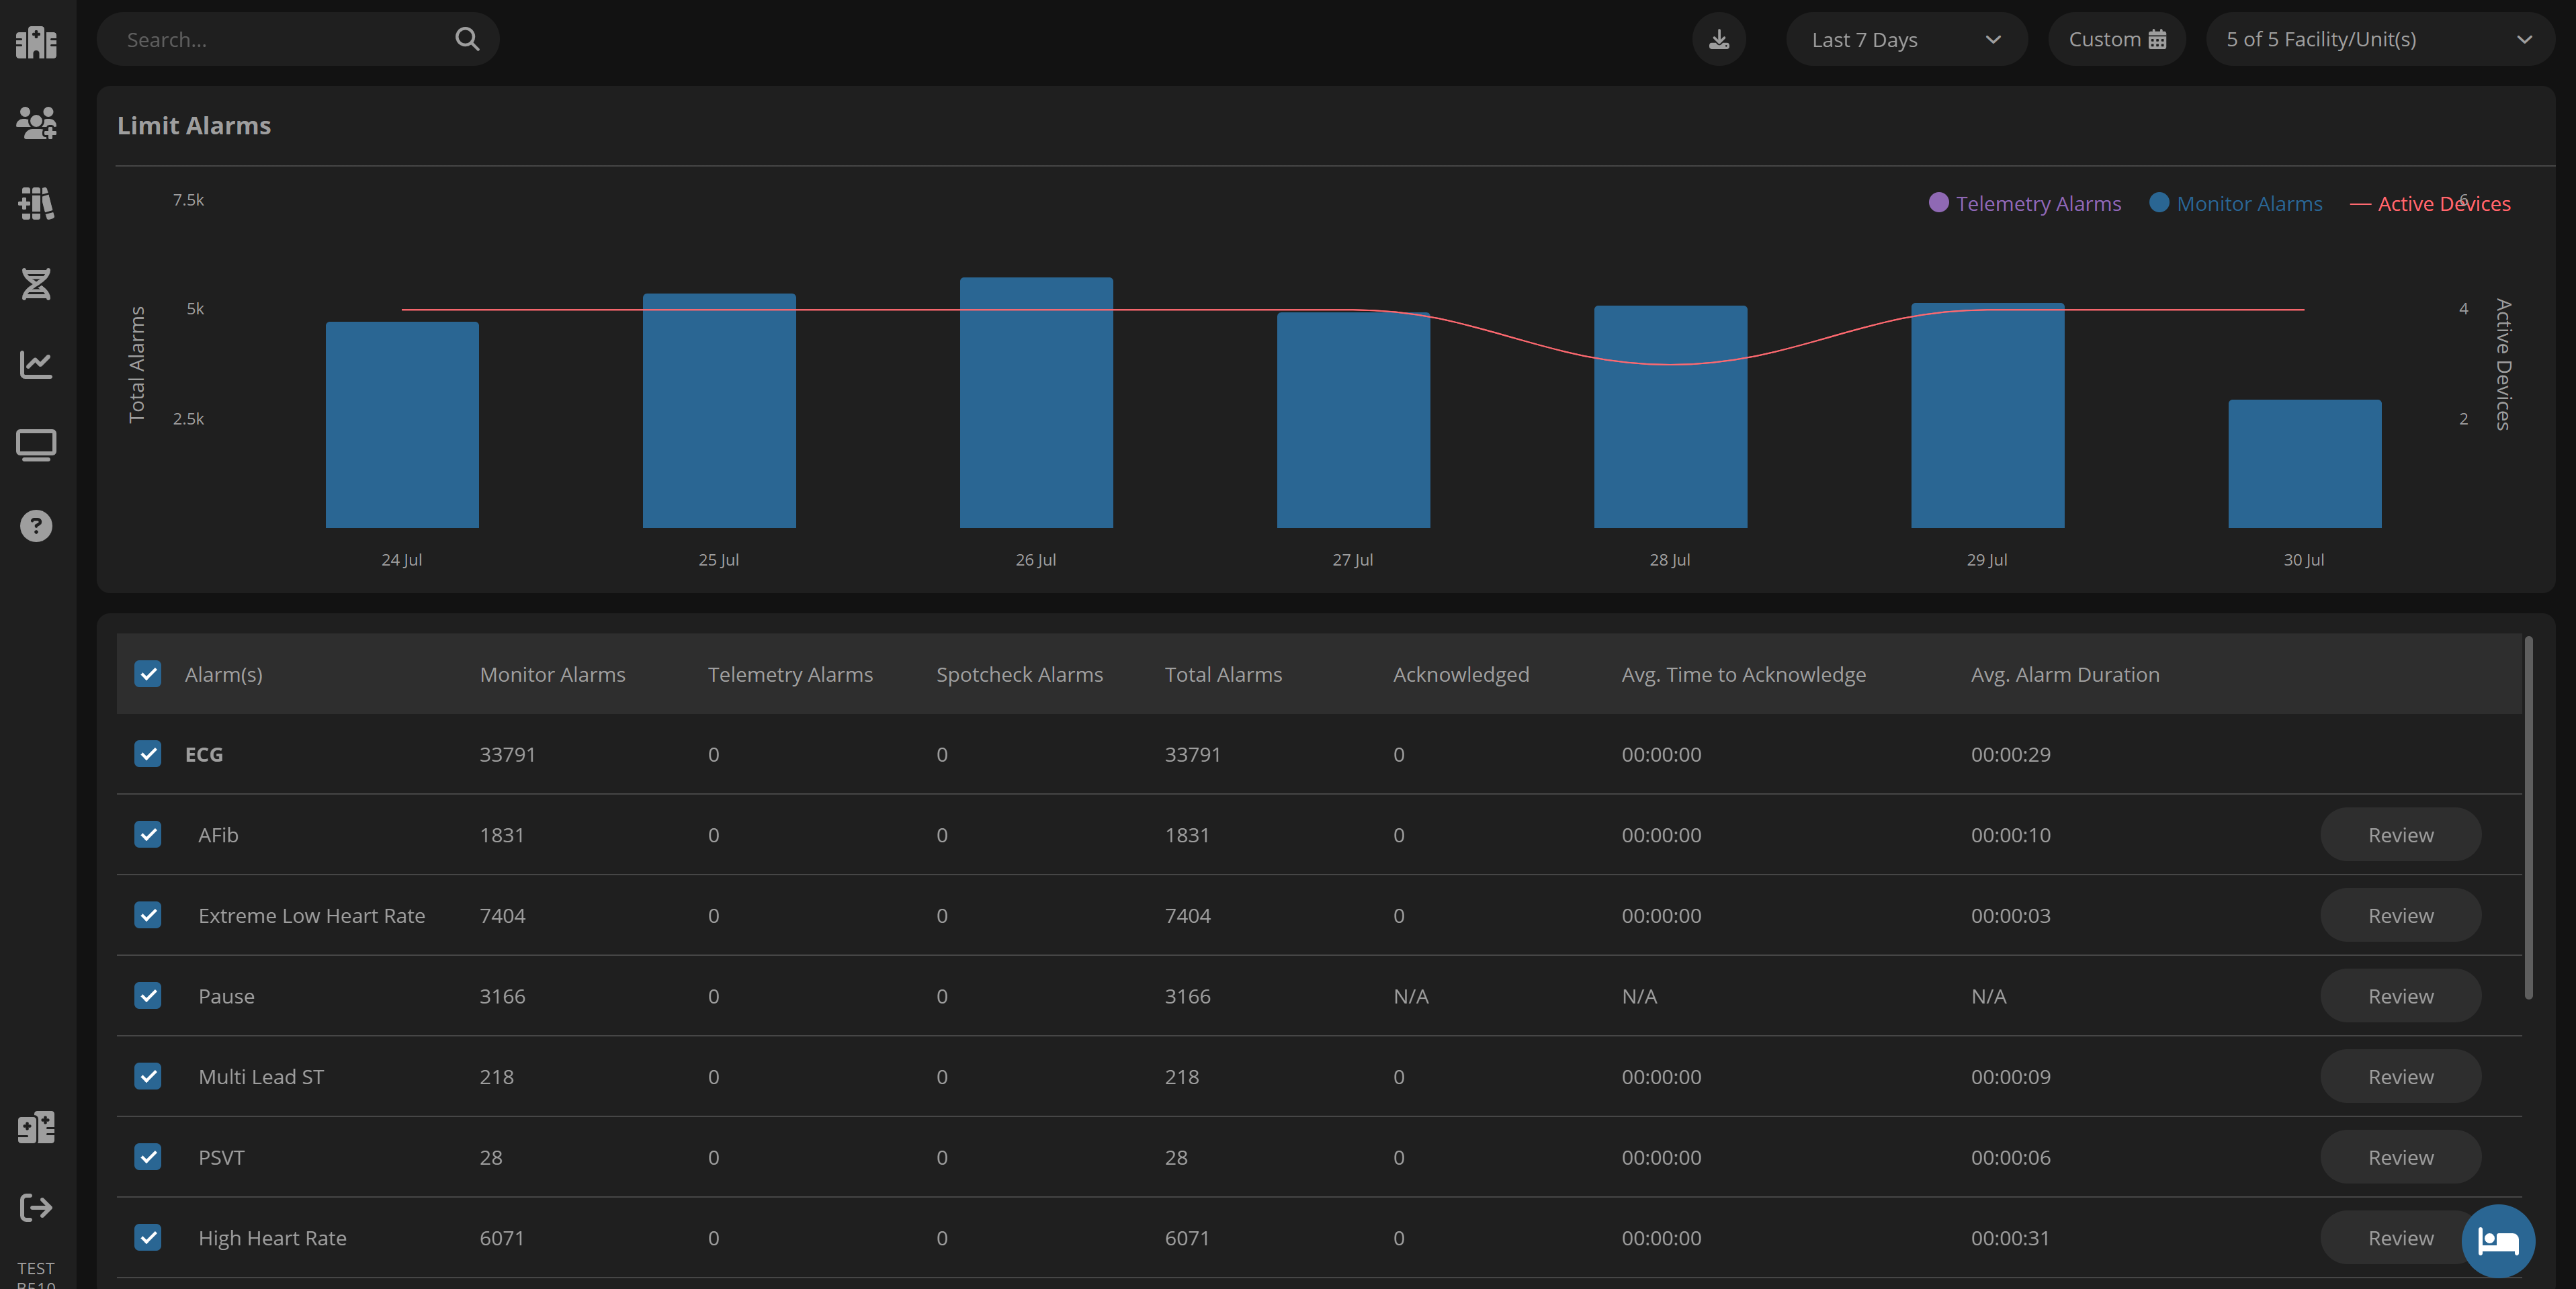Click the Limit Alarms panel title
The width and height of the screenshot is (2576, 1289).
[194, 125]
